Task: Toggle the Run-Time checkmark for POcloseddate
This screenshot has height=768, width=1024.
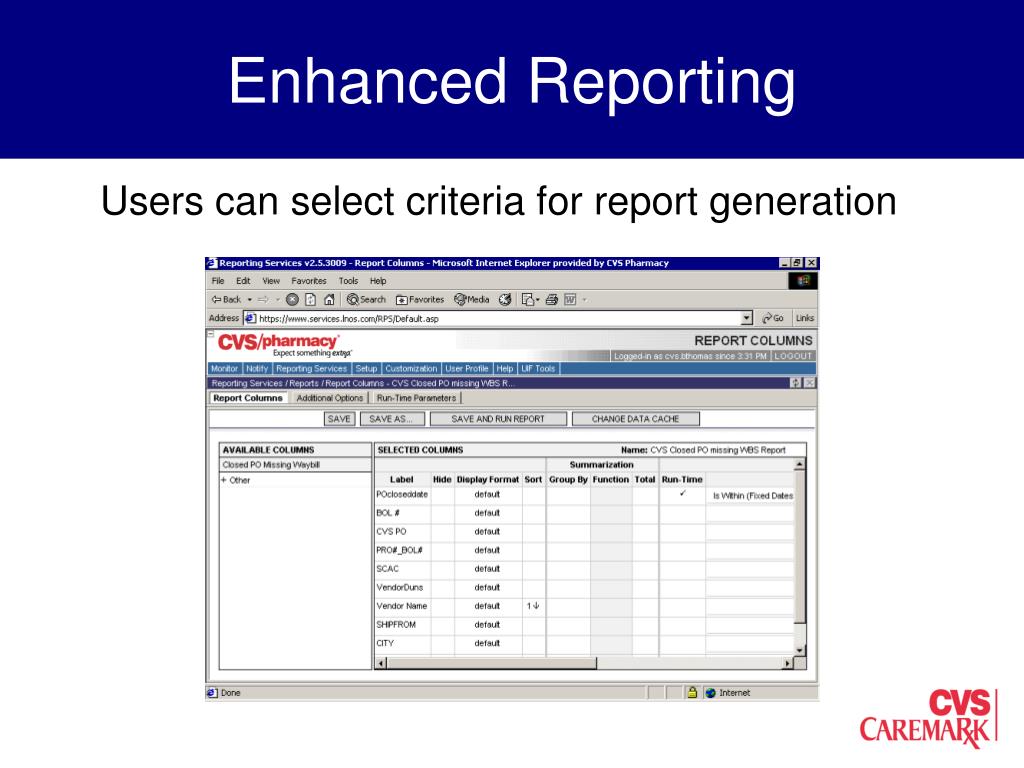Action: tap(682, 494)
